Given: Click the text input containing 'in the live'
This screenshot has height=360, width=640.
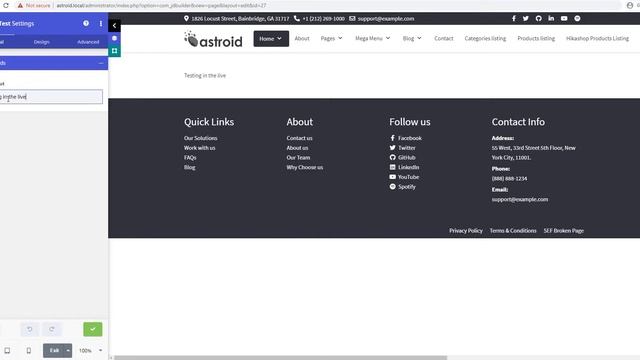Looking at the screenshot, I should 51,97.
